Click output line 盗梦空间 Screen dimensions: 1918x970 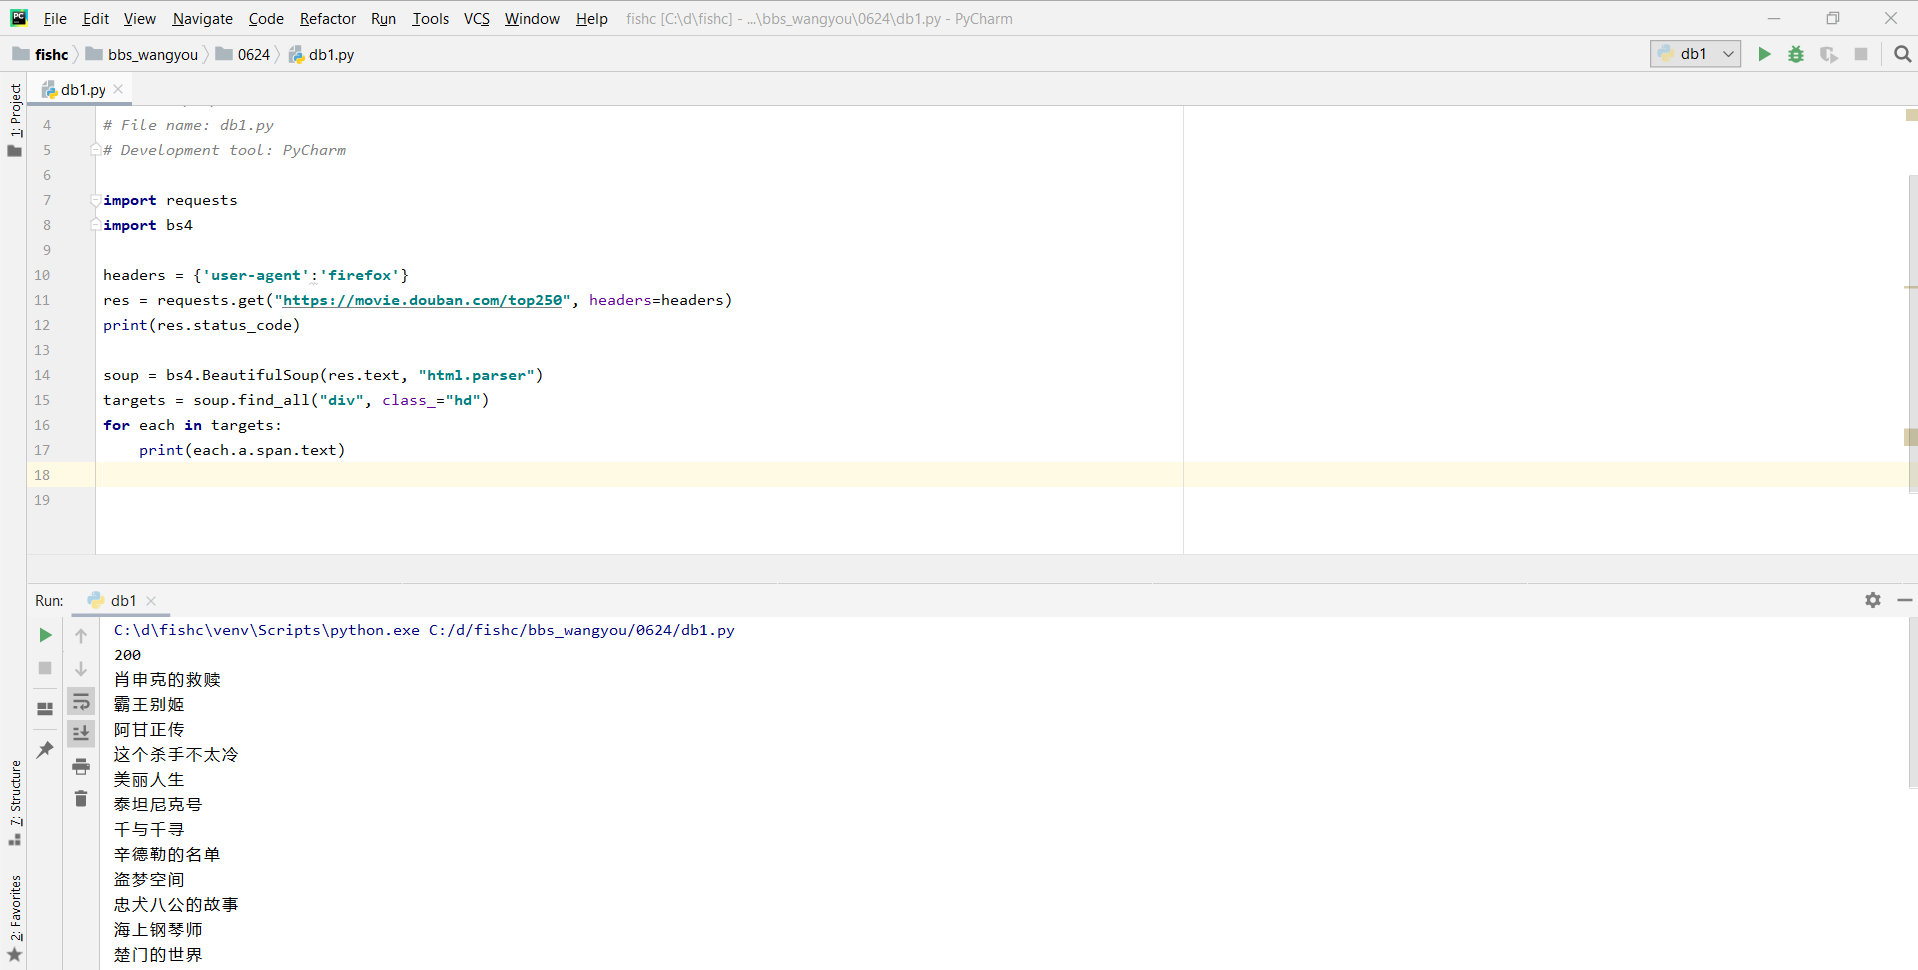[149, 880]
